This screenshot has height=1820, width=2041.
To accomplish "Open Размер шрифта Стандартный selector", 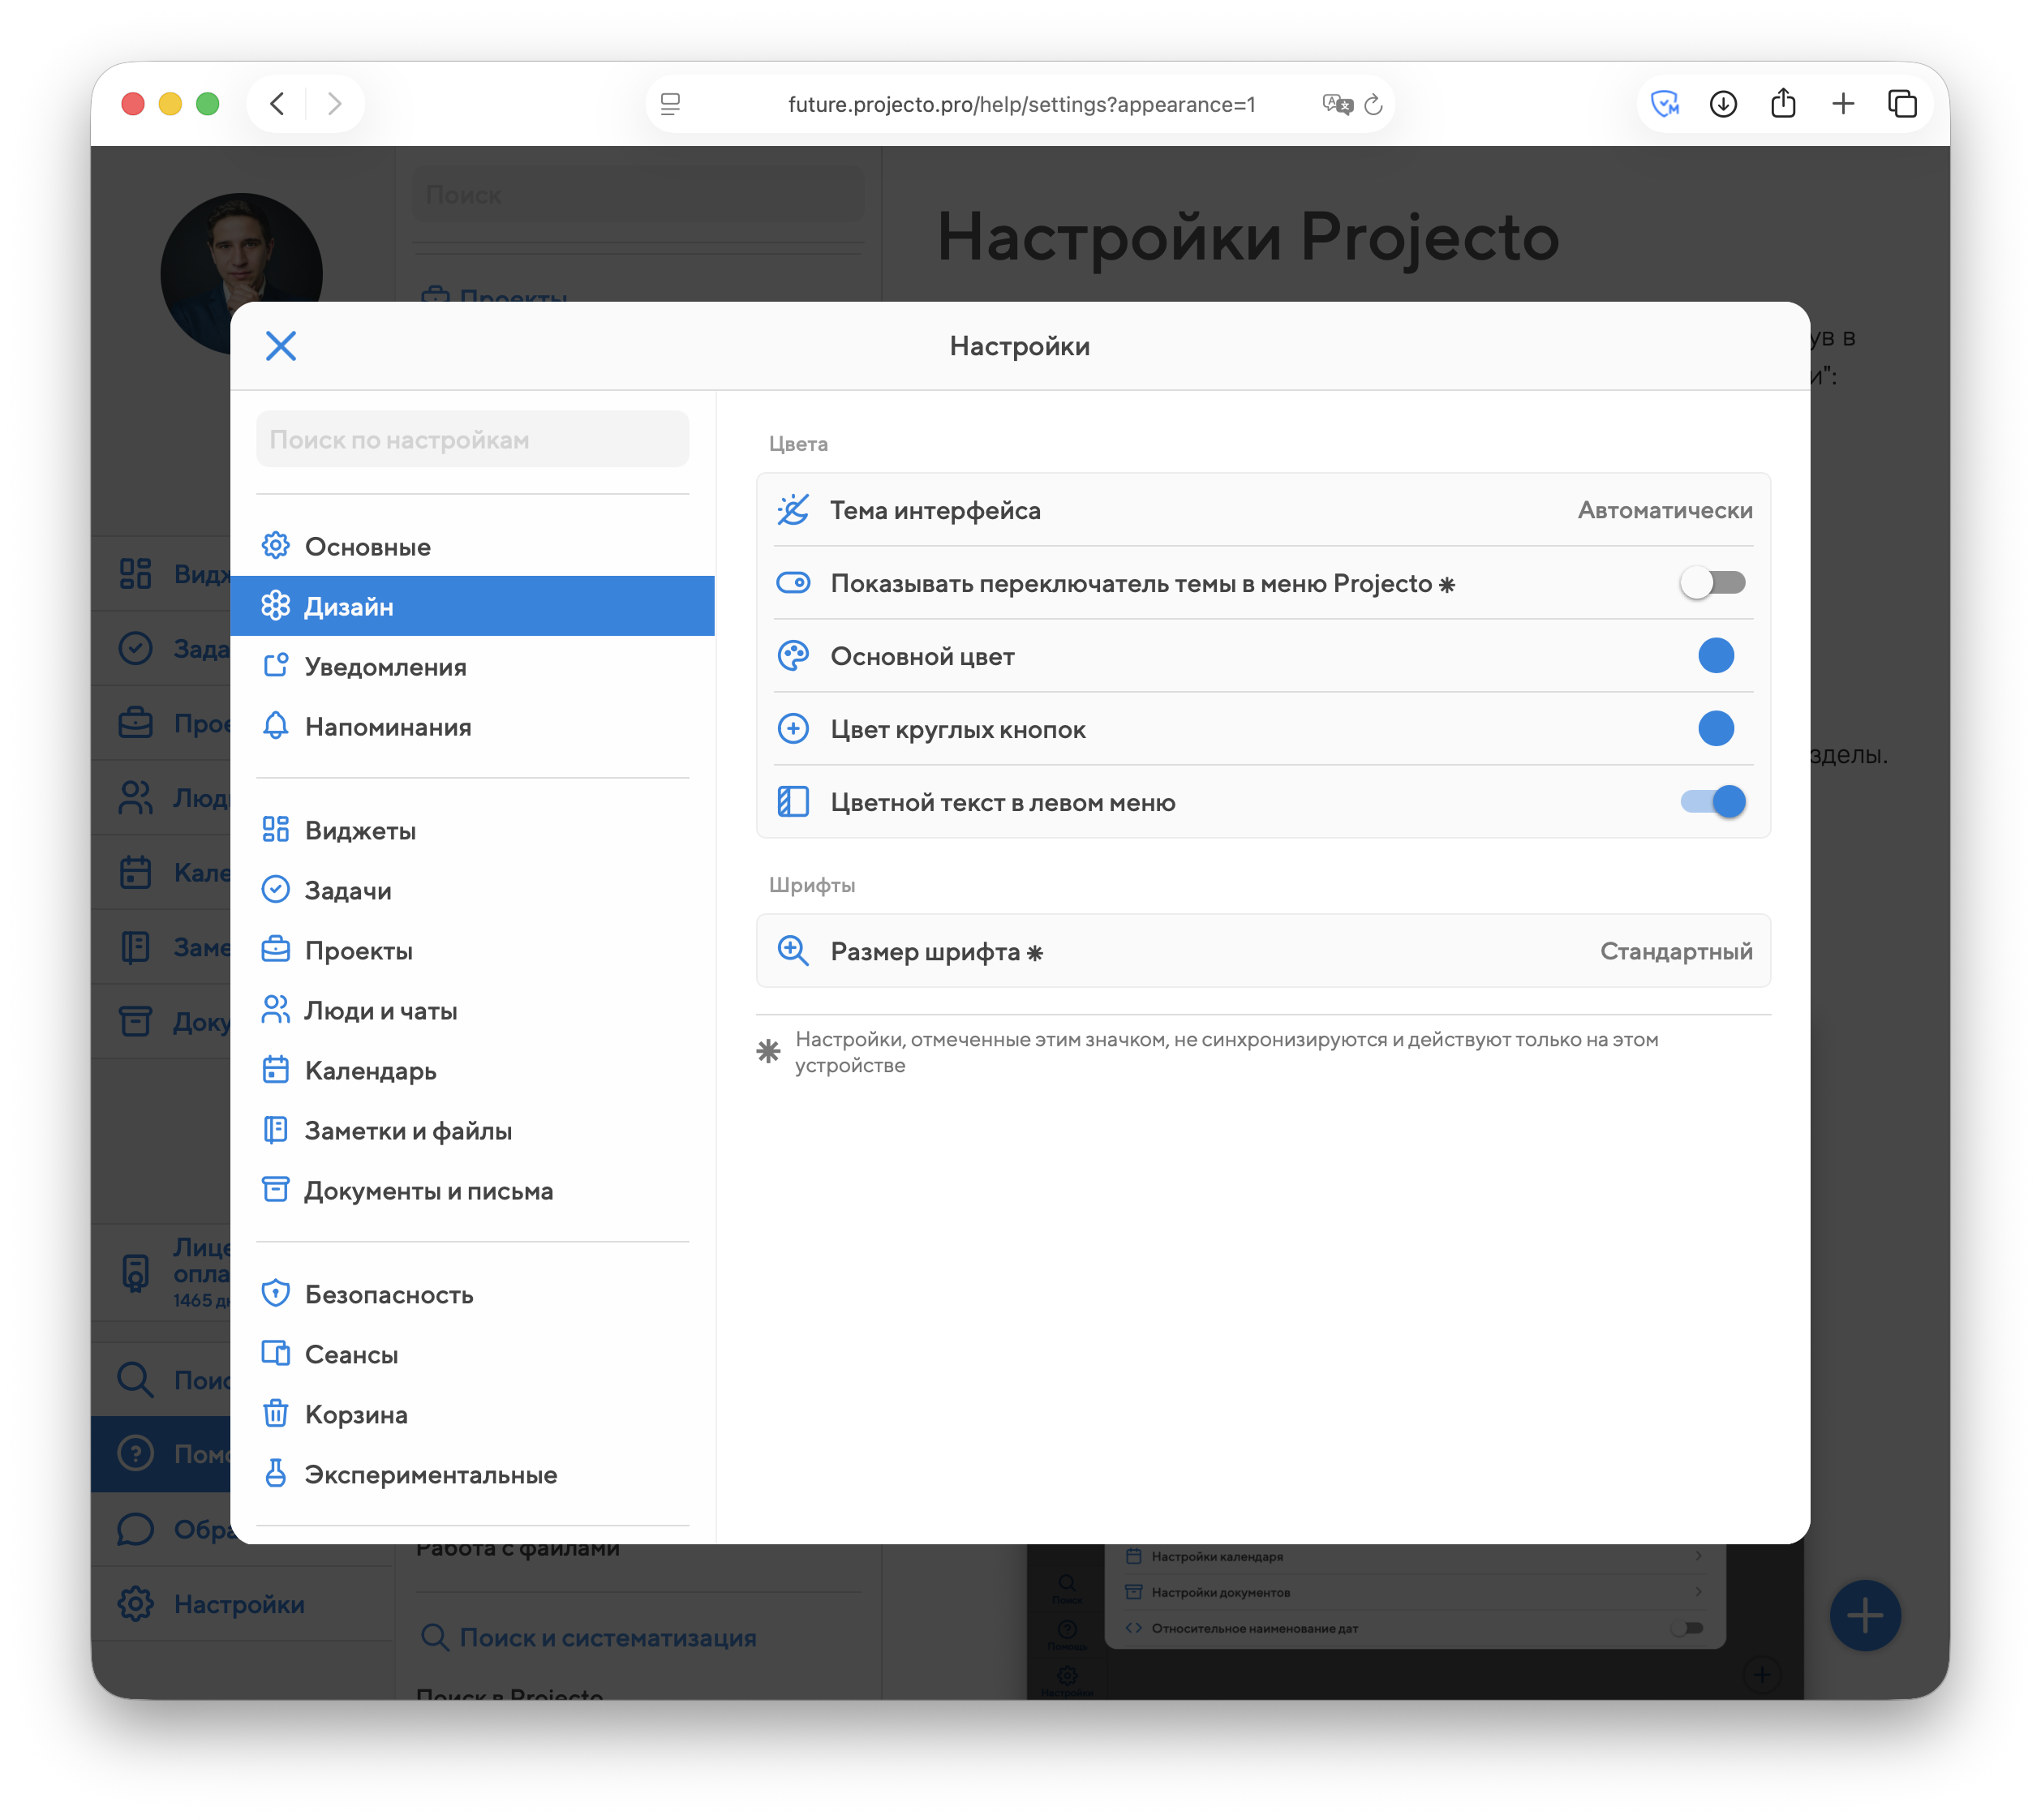I will pyautogui.click(x=1675, y=951).
